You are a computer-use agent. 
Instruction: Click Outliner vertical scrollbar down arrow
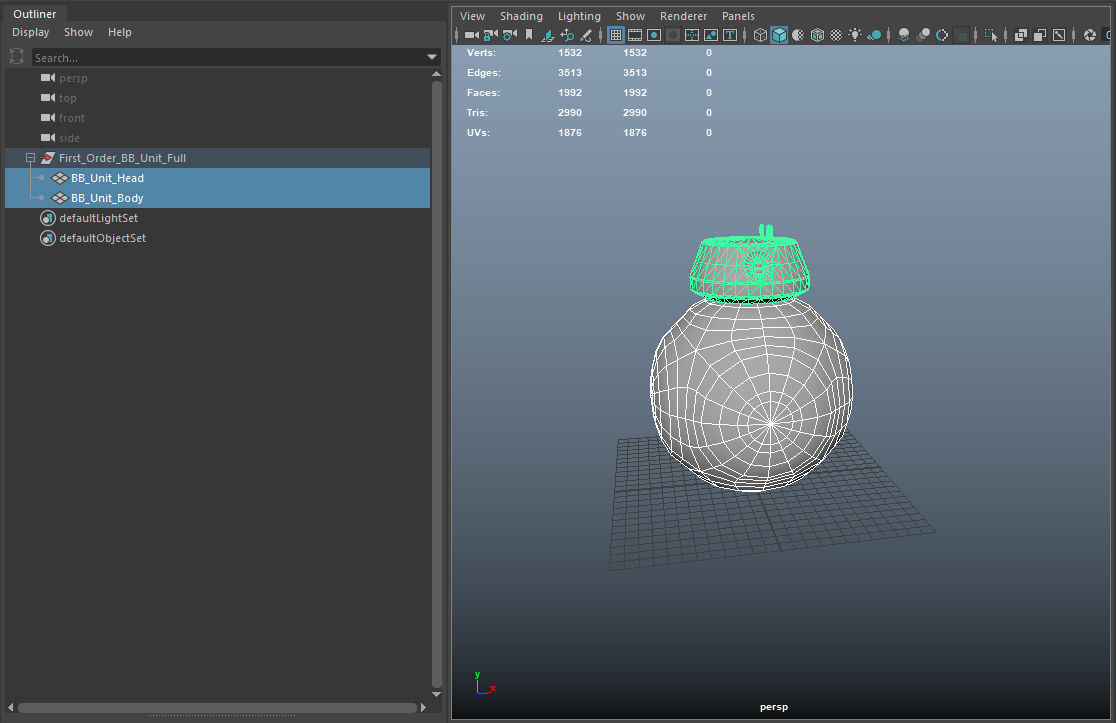(x=436, y=694)
